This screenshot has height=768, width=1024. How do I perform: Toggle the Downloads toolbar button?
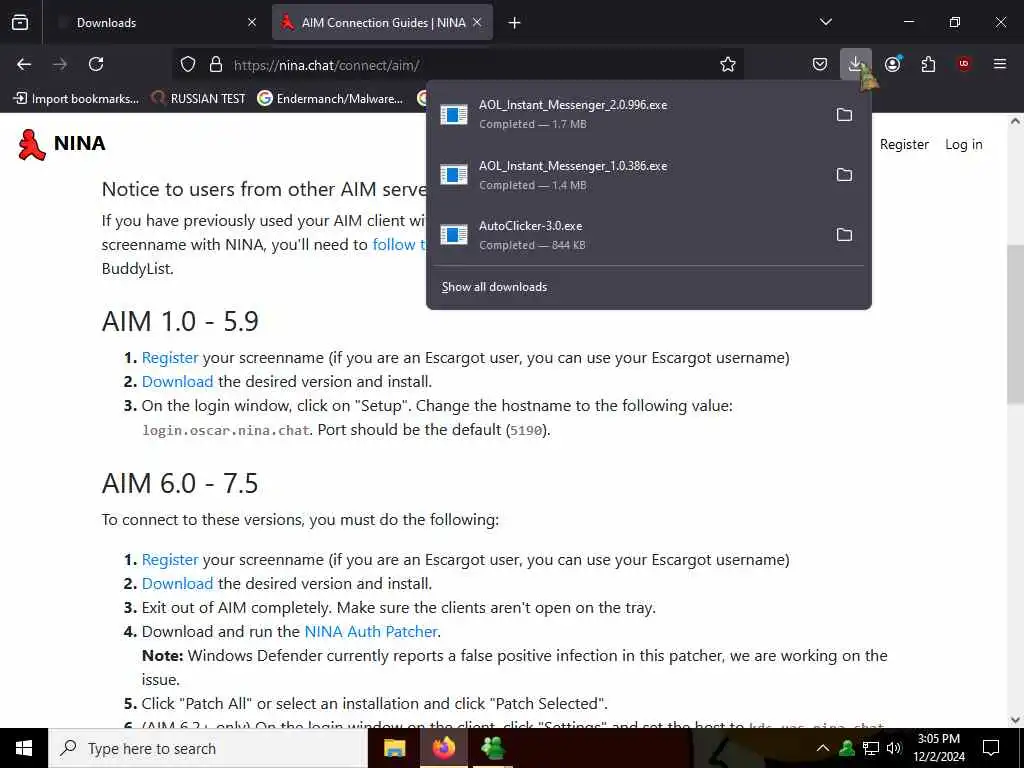click(x=856, y=64)
